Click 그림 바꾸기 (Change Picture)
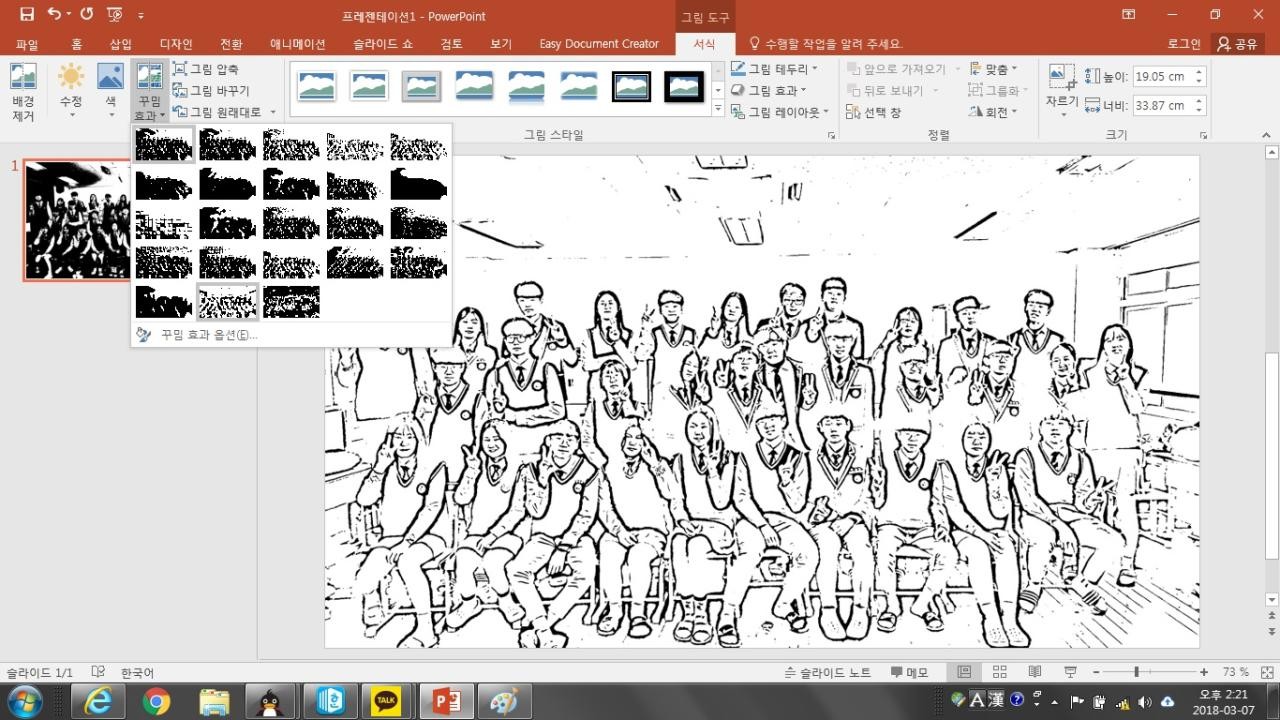Screen dimensions: 1280x720 click(x=211, y=90)
